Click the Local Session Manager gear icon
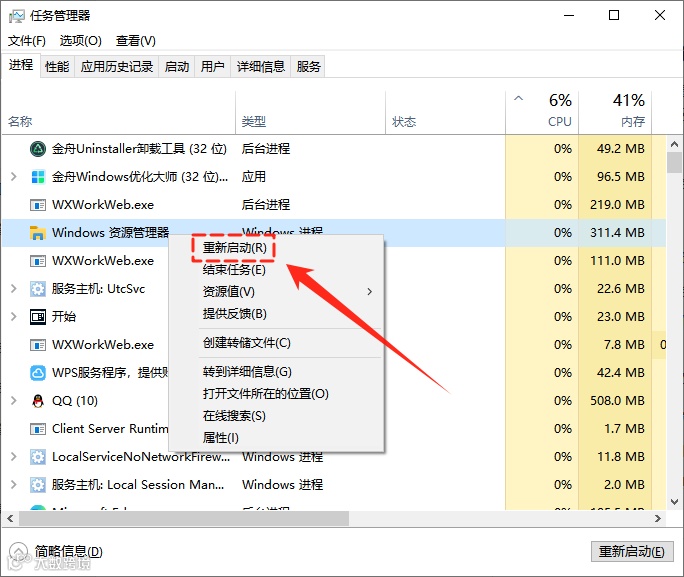The height and width of the screenshot is (577, 684). point(38,485)
